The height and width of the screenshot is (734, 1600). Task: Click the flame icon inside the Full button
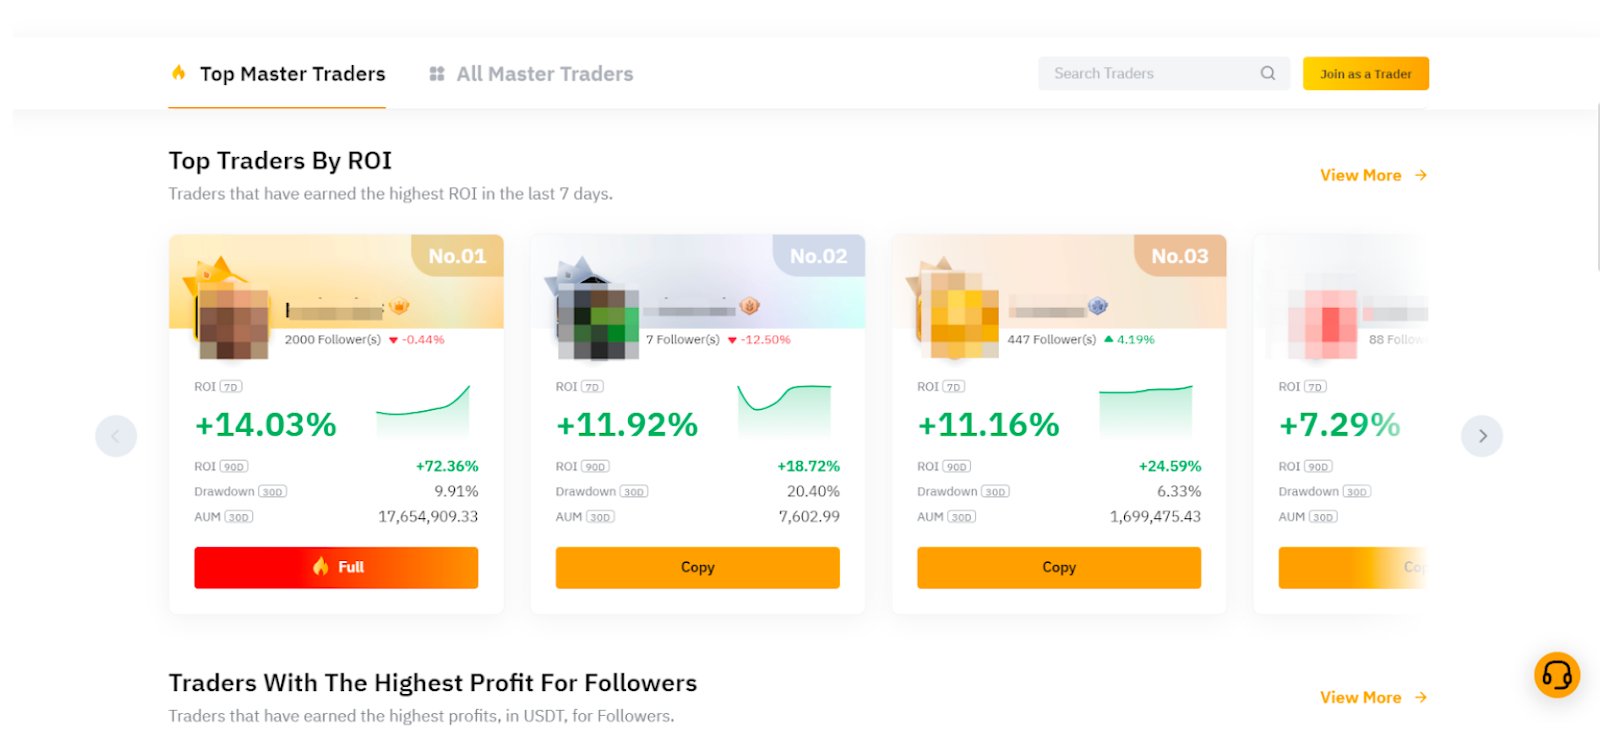coord(322,567)
